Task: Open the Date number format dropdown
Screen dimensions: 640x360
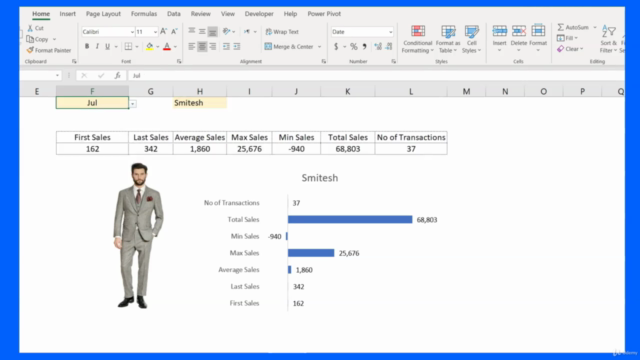Action: pyautogui.click(x=390, y=32)
